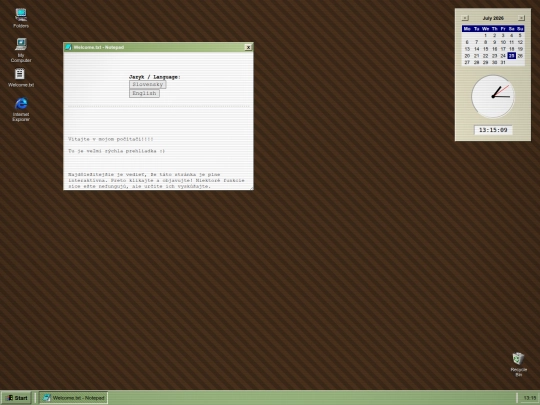Select date 31 in the calendar
540x405 pixels.
point(503,62)
